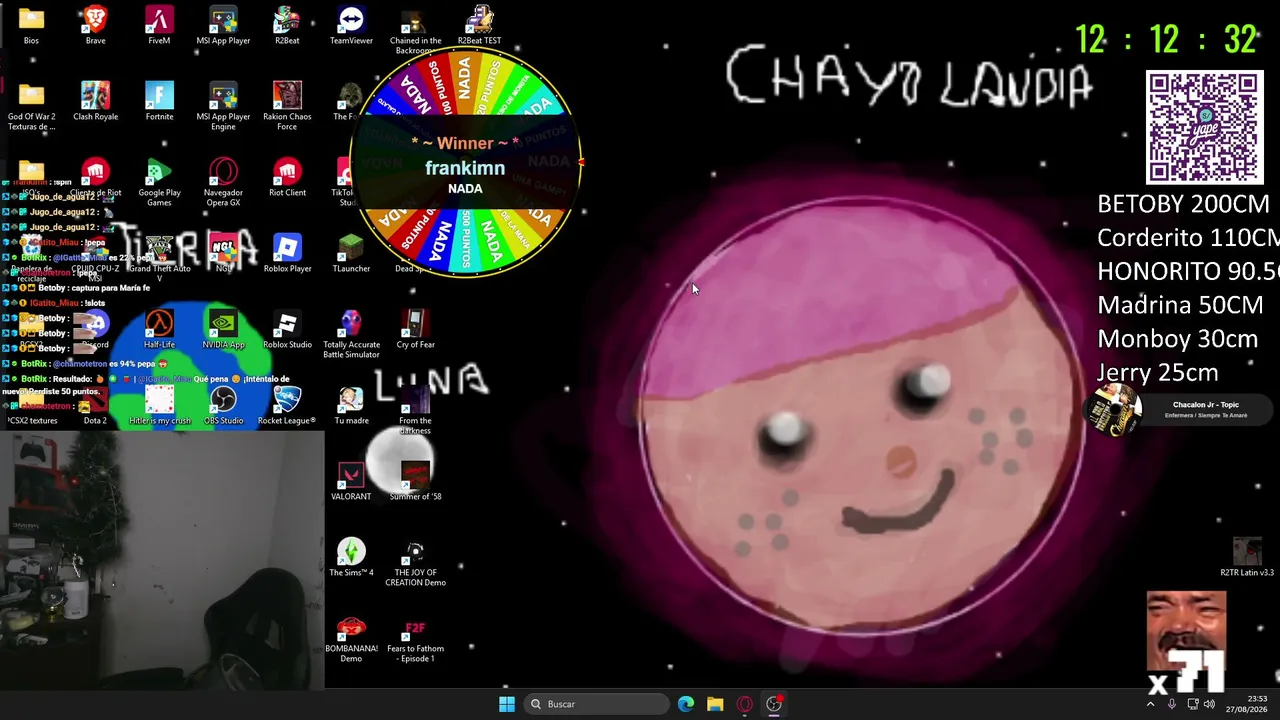This screenshot has height=720, width=1280.
Task: Open the Bios folder on the desktop
Action: pyautogui.click(x=31, y=26)
